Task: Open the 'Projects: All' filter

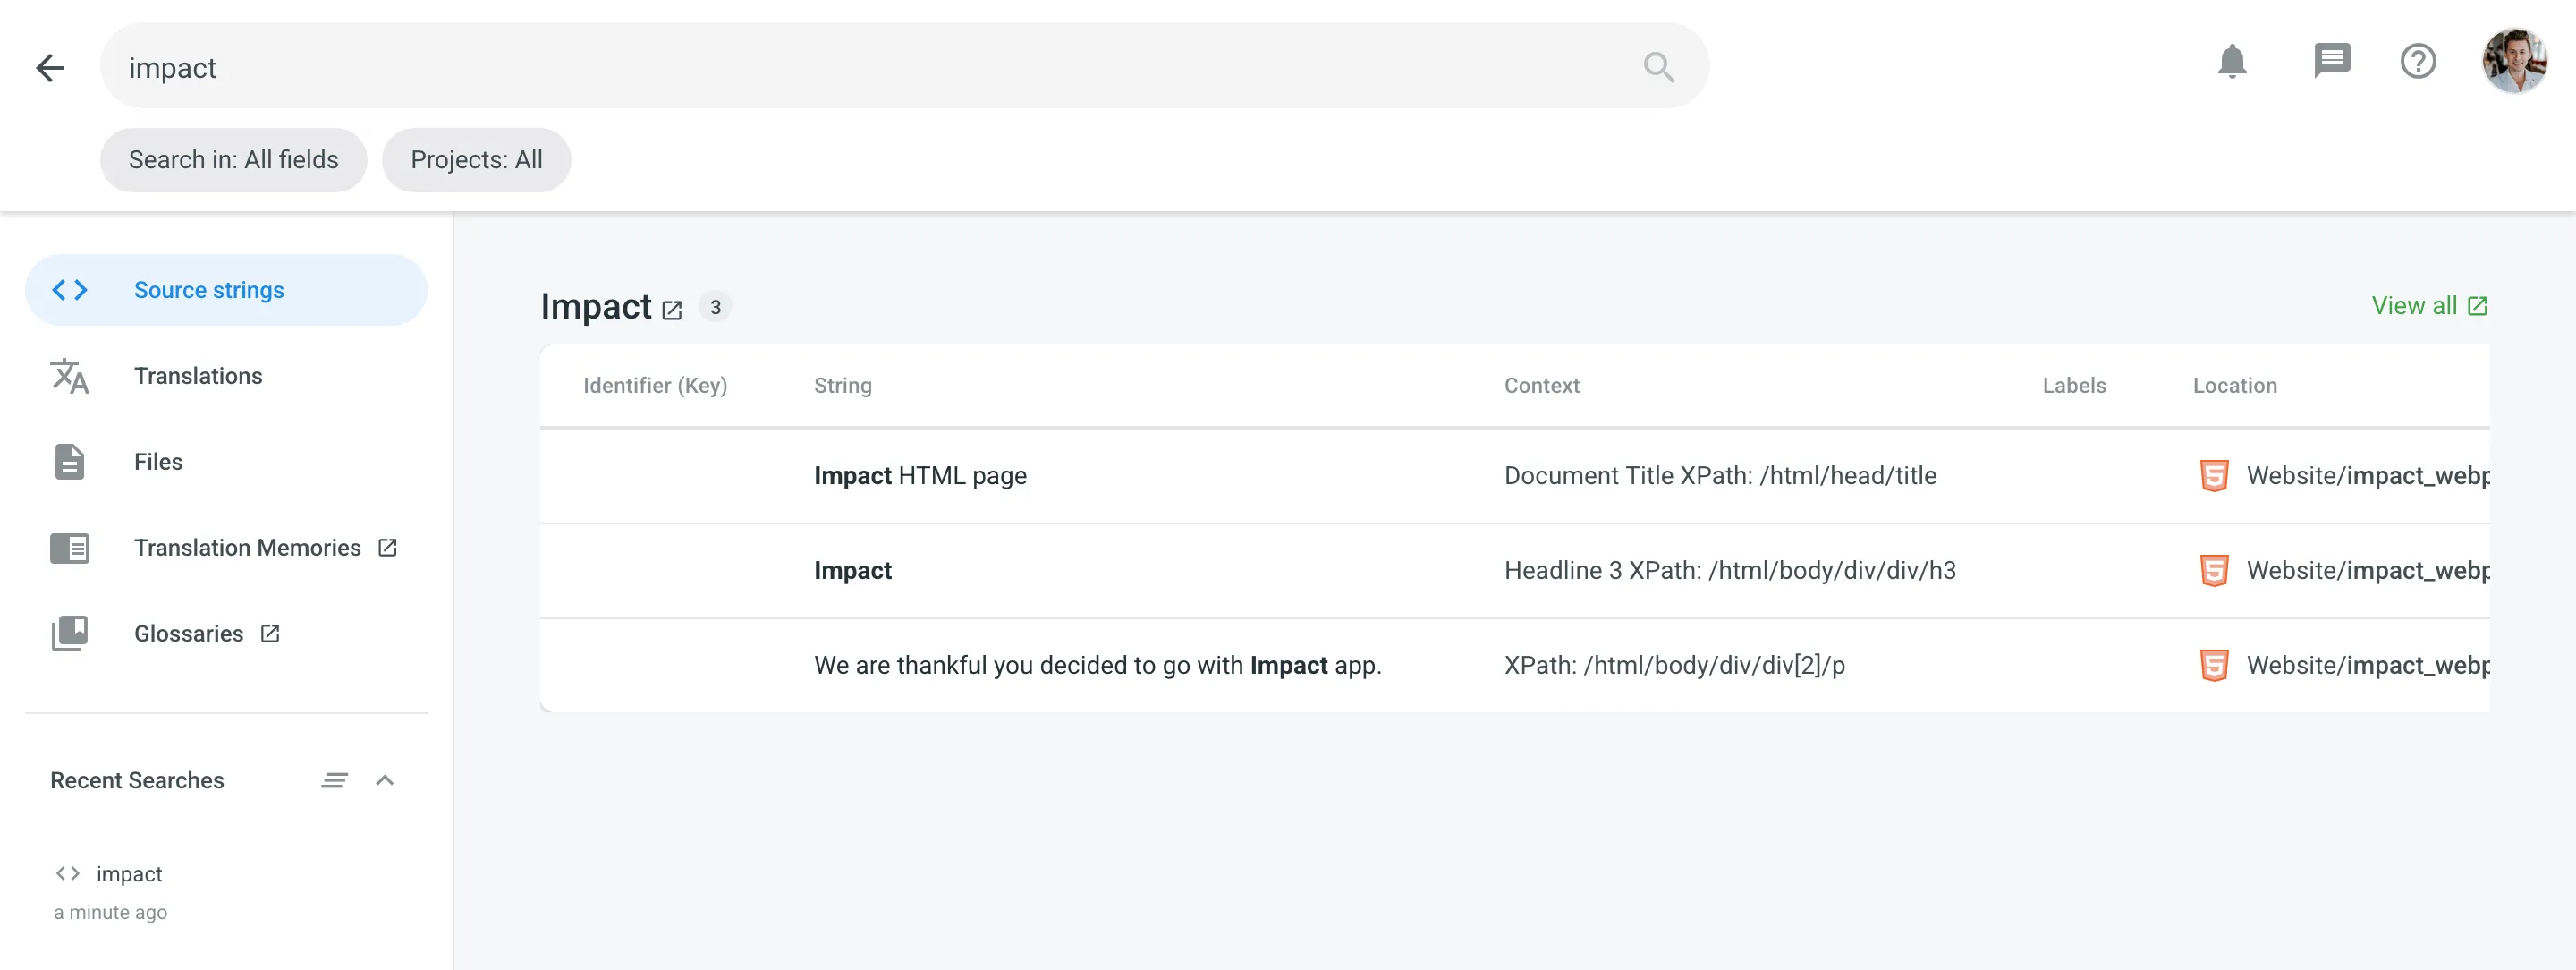Action: [x=476, y=160]
